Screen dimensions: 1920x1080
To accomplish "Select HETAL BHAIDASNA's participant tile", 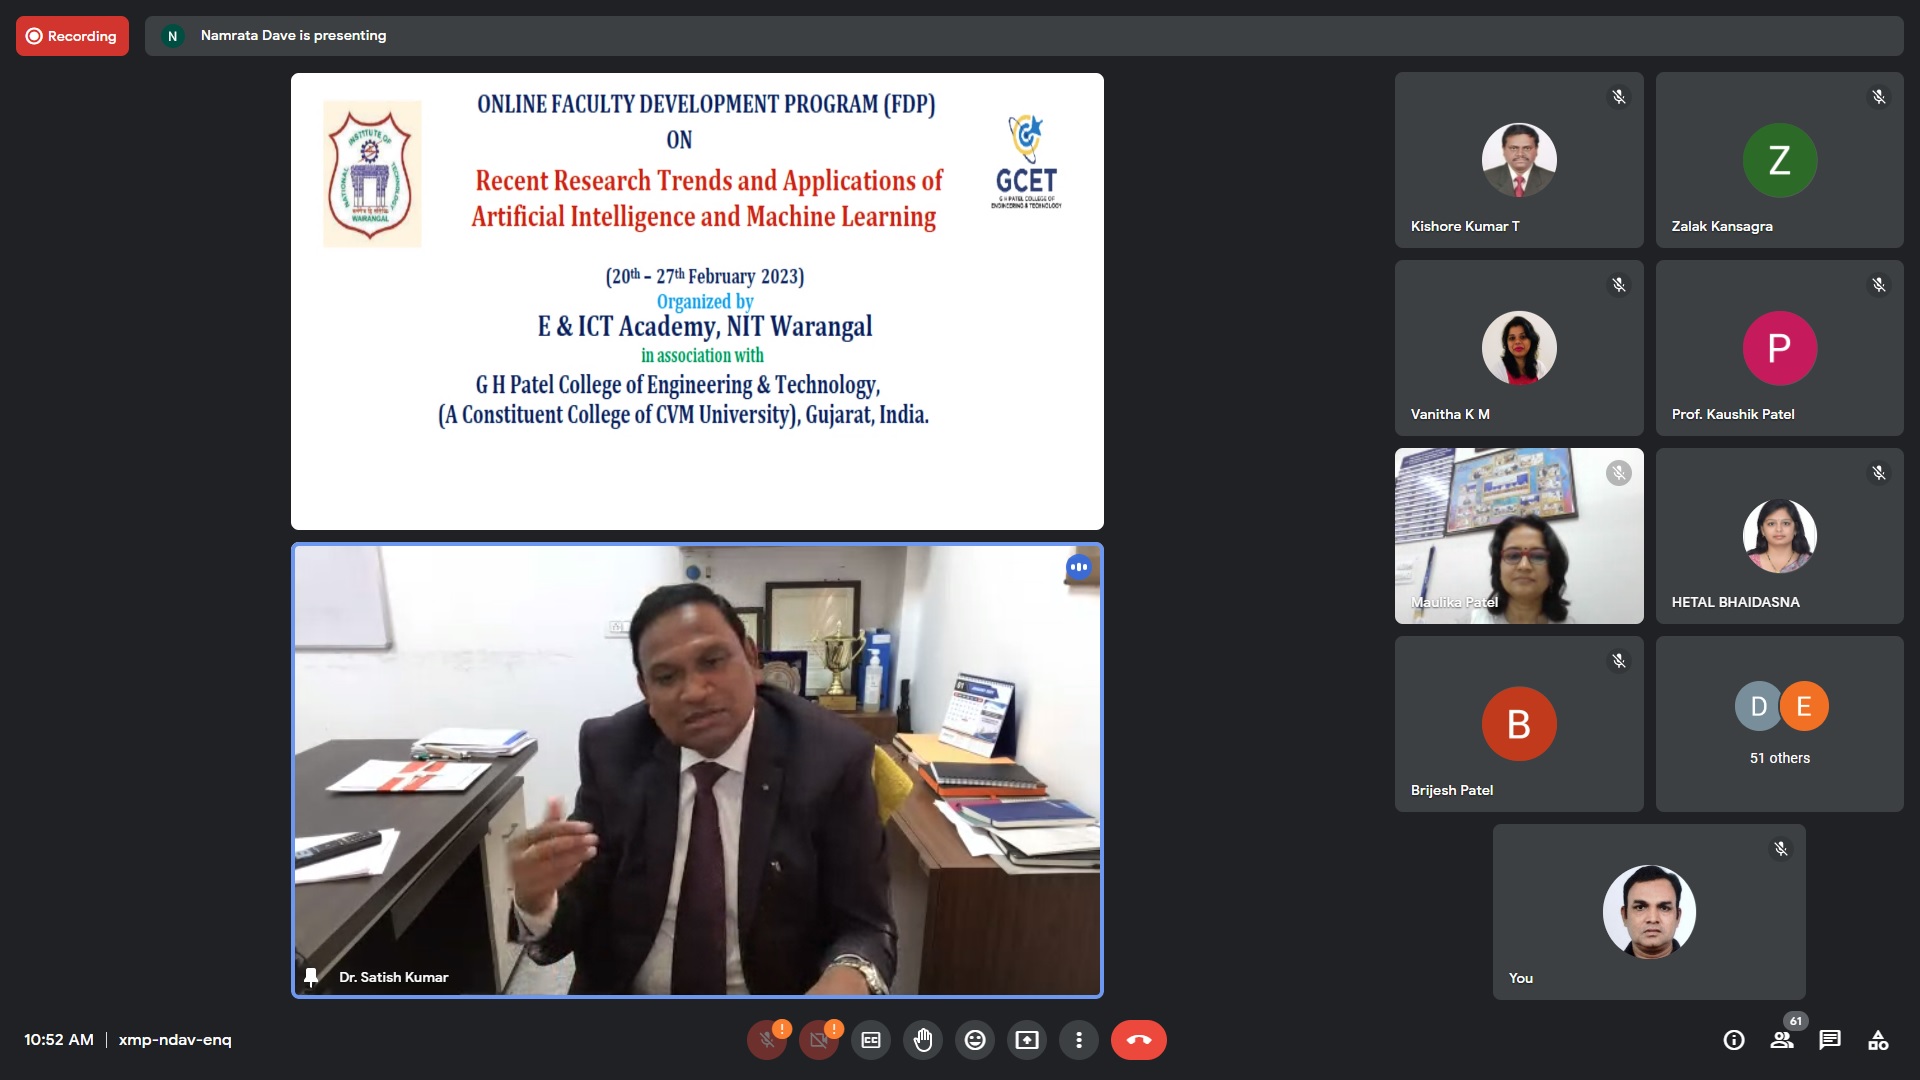I will point(1780,536).
